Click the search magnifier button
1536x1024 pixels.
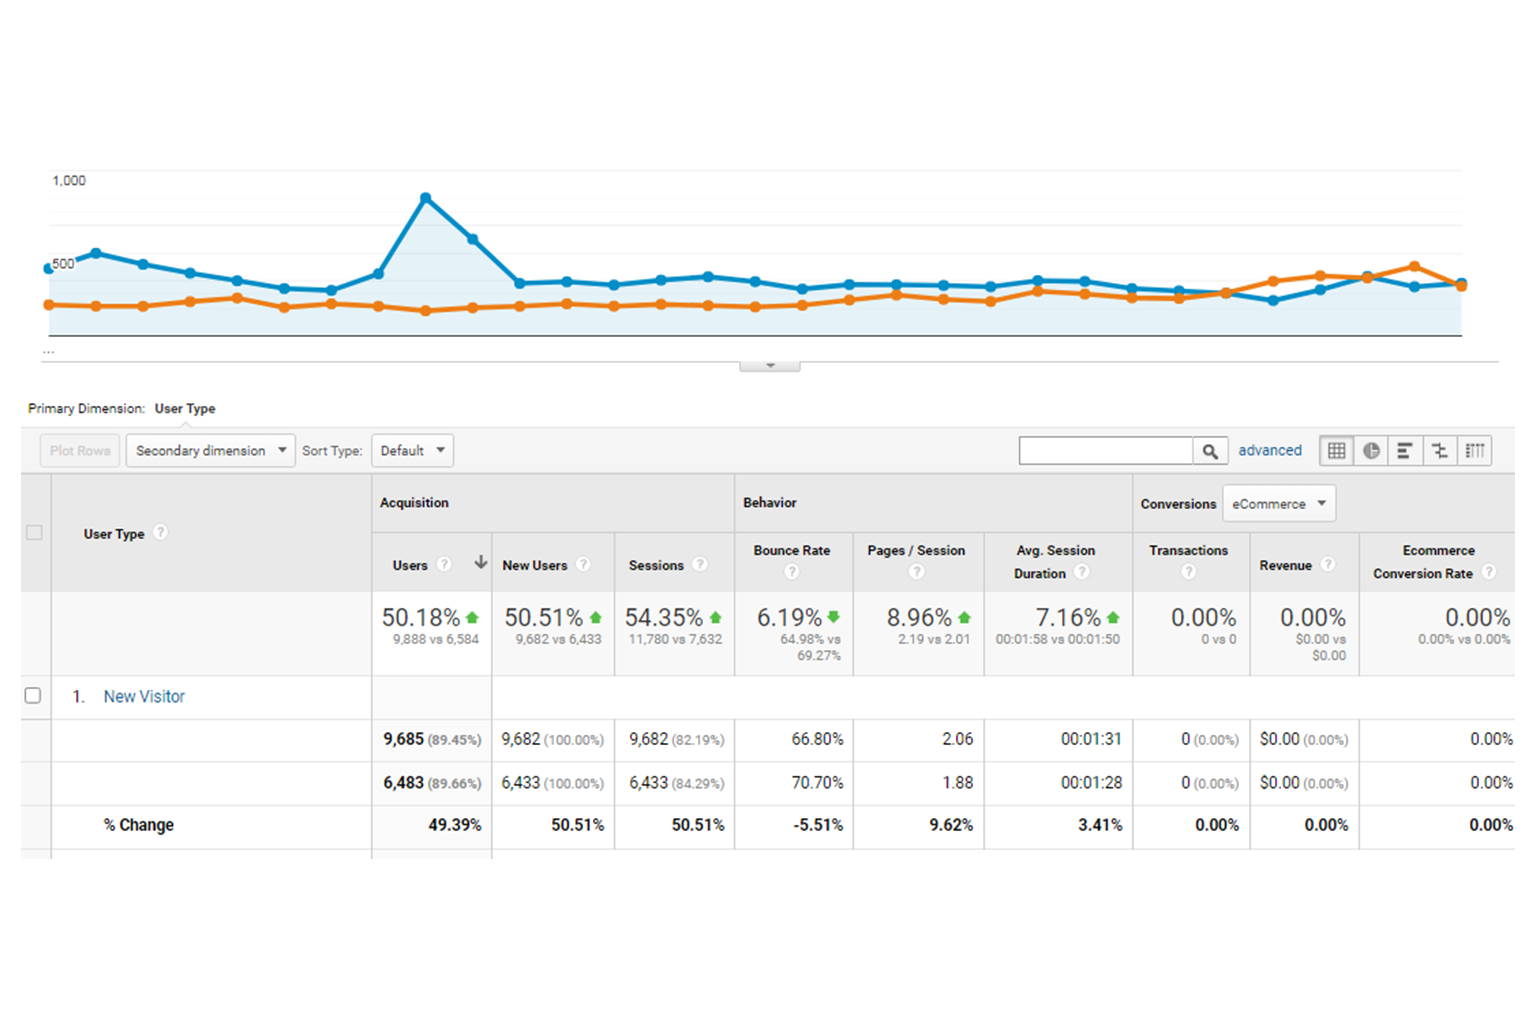1210,451
